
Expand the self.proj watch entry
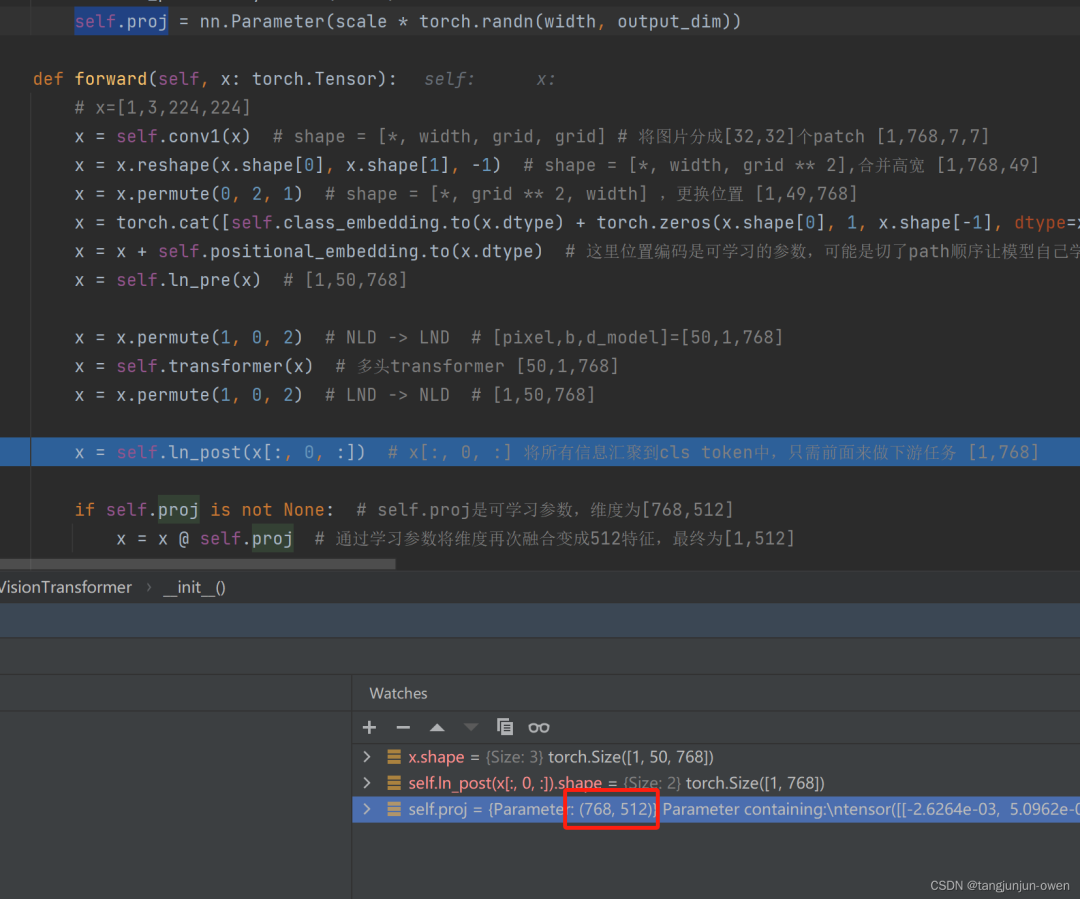tap(367, 809)
